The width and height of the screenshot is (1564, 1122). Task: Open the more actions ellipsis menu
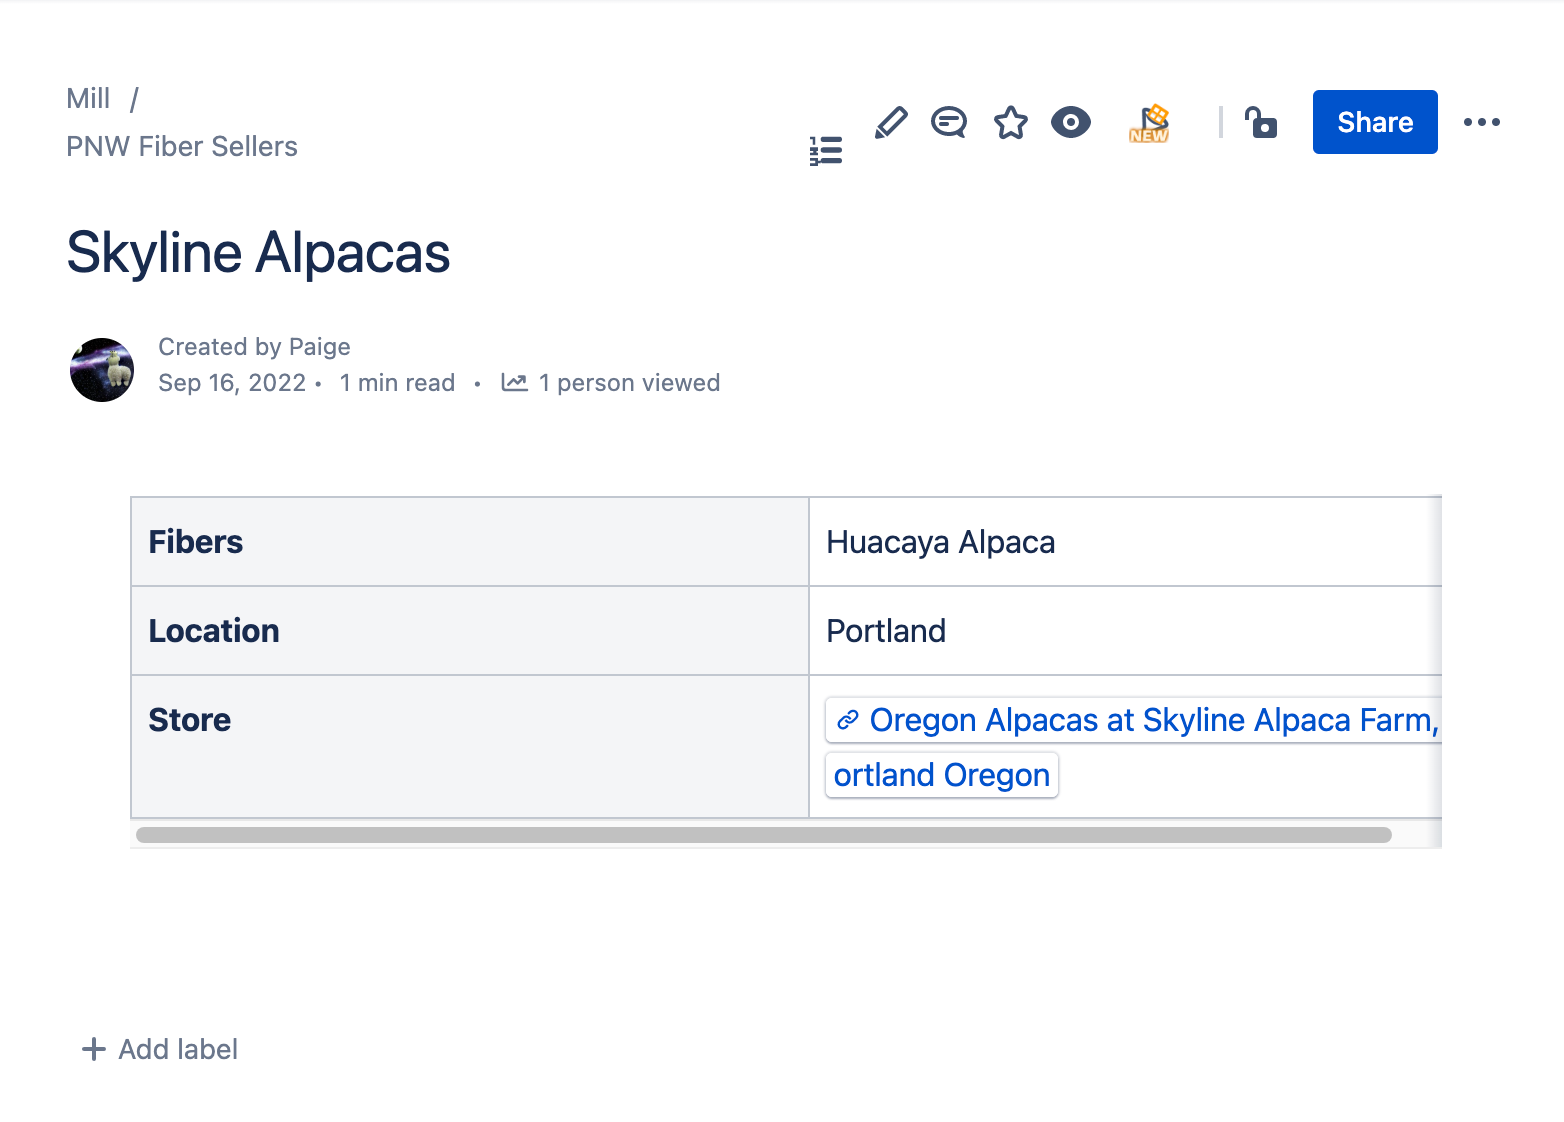tap(1482, 122)
